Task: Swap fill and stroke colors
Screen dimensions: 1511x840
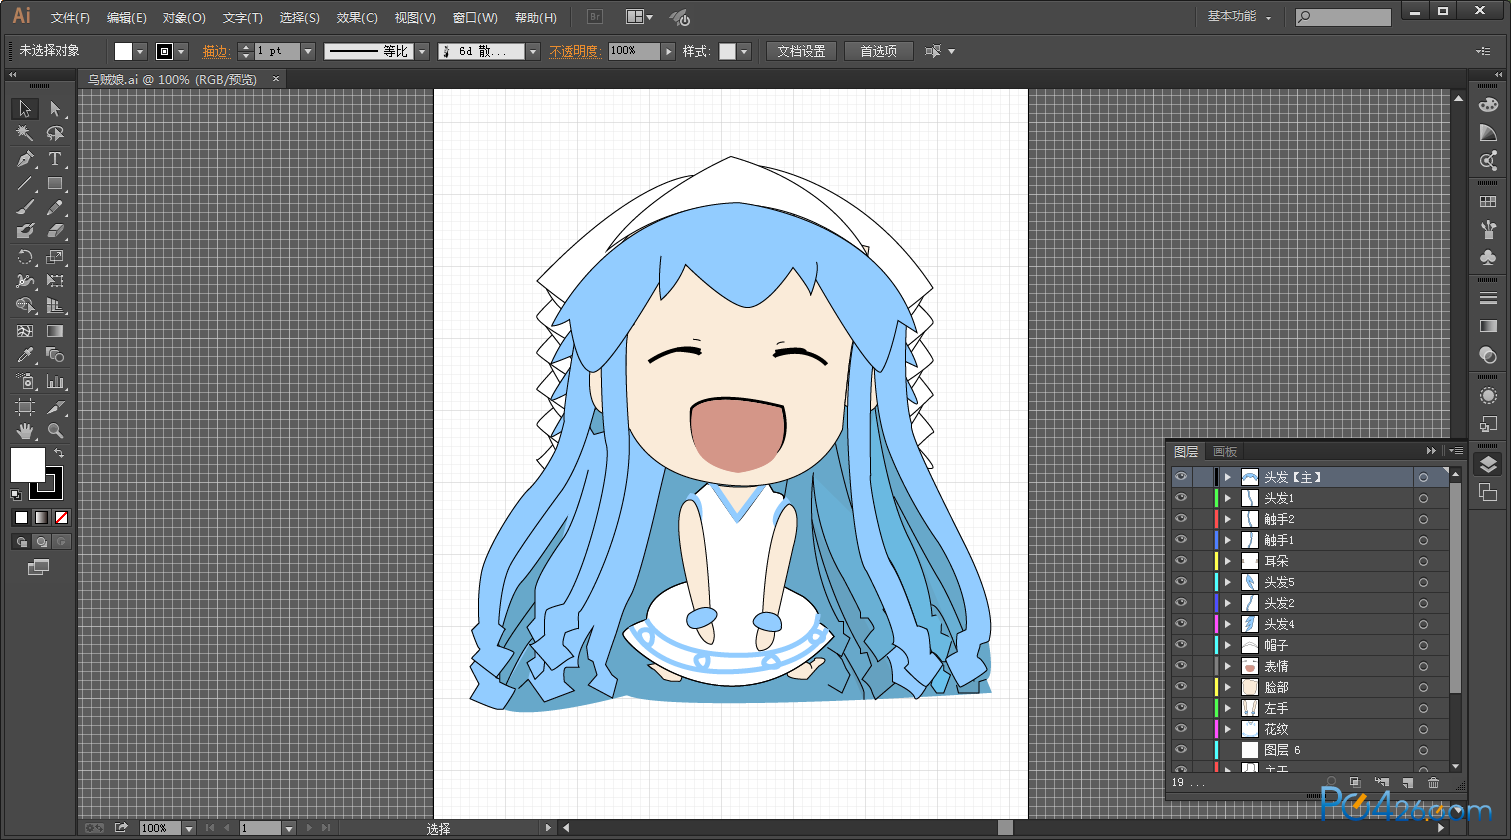Action: (x=58, y=454)
